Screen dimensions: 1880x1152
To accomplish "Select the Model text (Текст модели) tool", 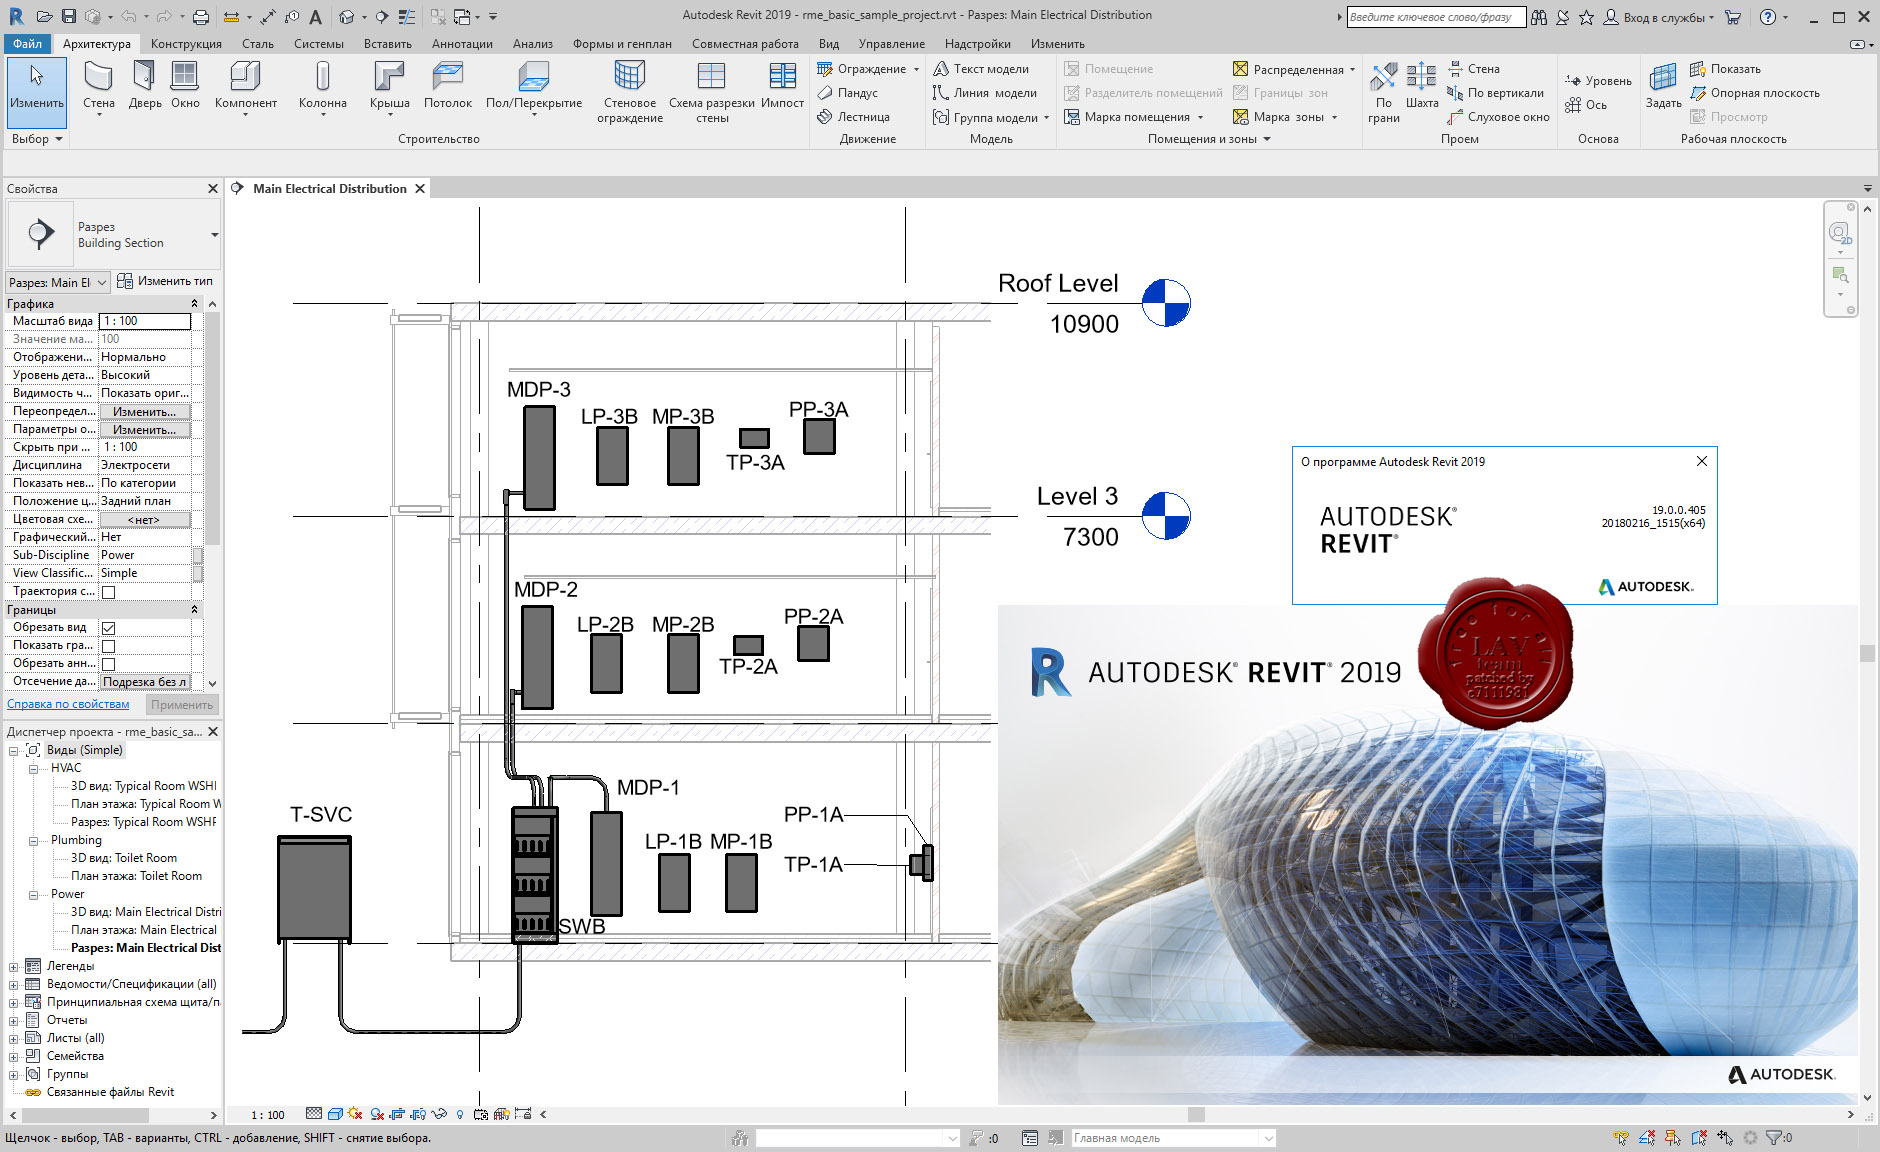I will coord(981,69).
